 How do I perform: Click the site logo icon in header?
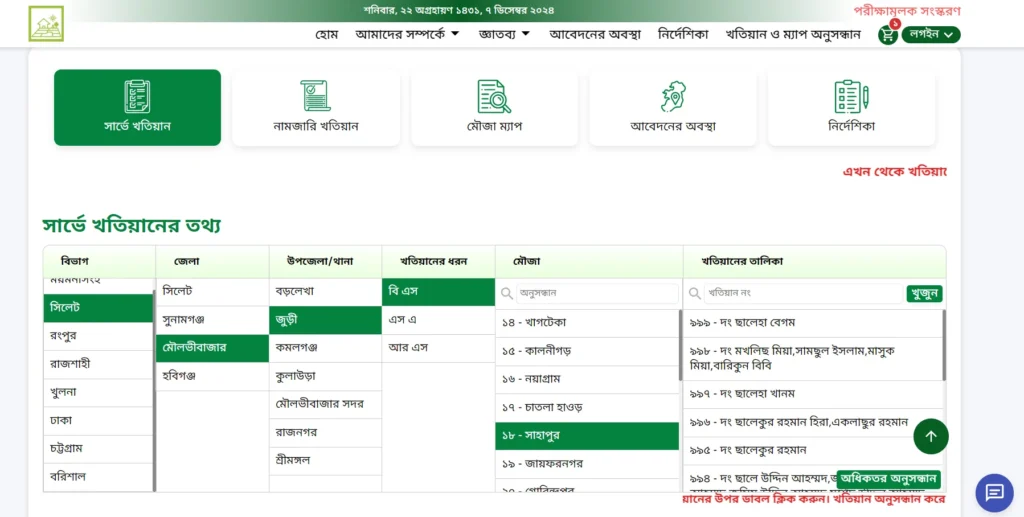(x=46, y=24)
